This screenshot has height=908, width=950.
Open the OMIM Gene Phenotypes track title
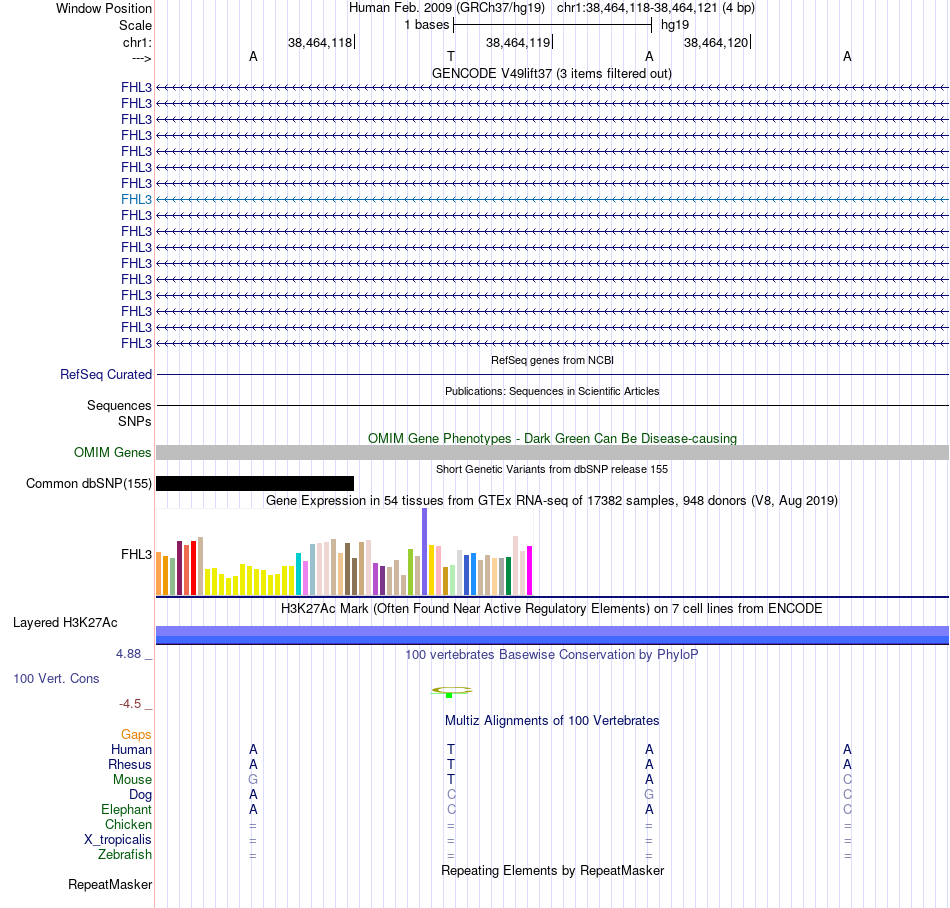tap(552, 438)
